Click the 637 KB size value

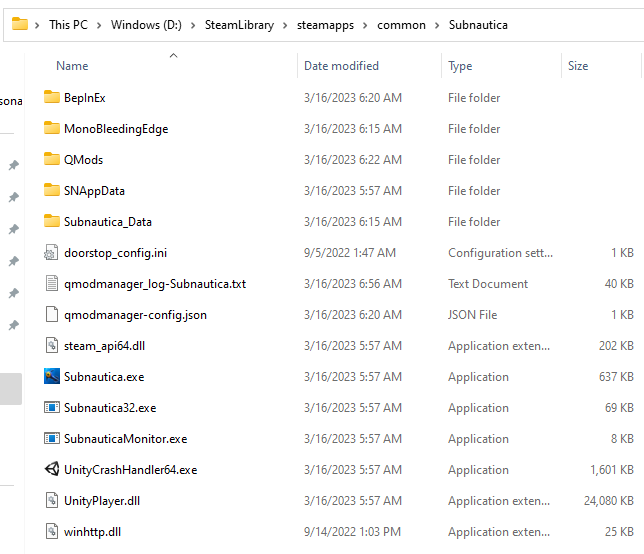coord(616,377)
